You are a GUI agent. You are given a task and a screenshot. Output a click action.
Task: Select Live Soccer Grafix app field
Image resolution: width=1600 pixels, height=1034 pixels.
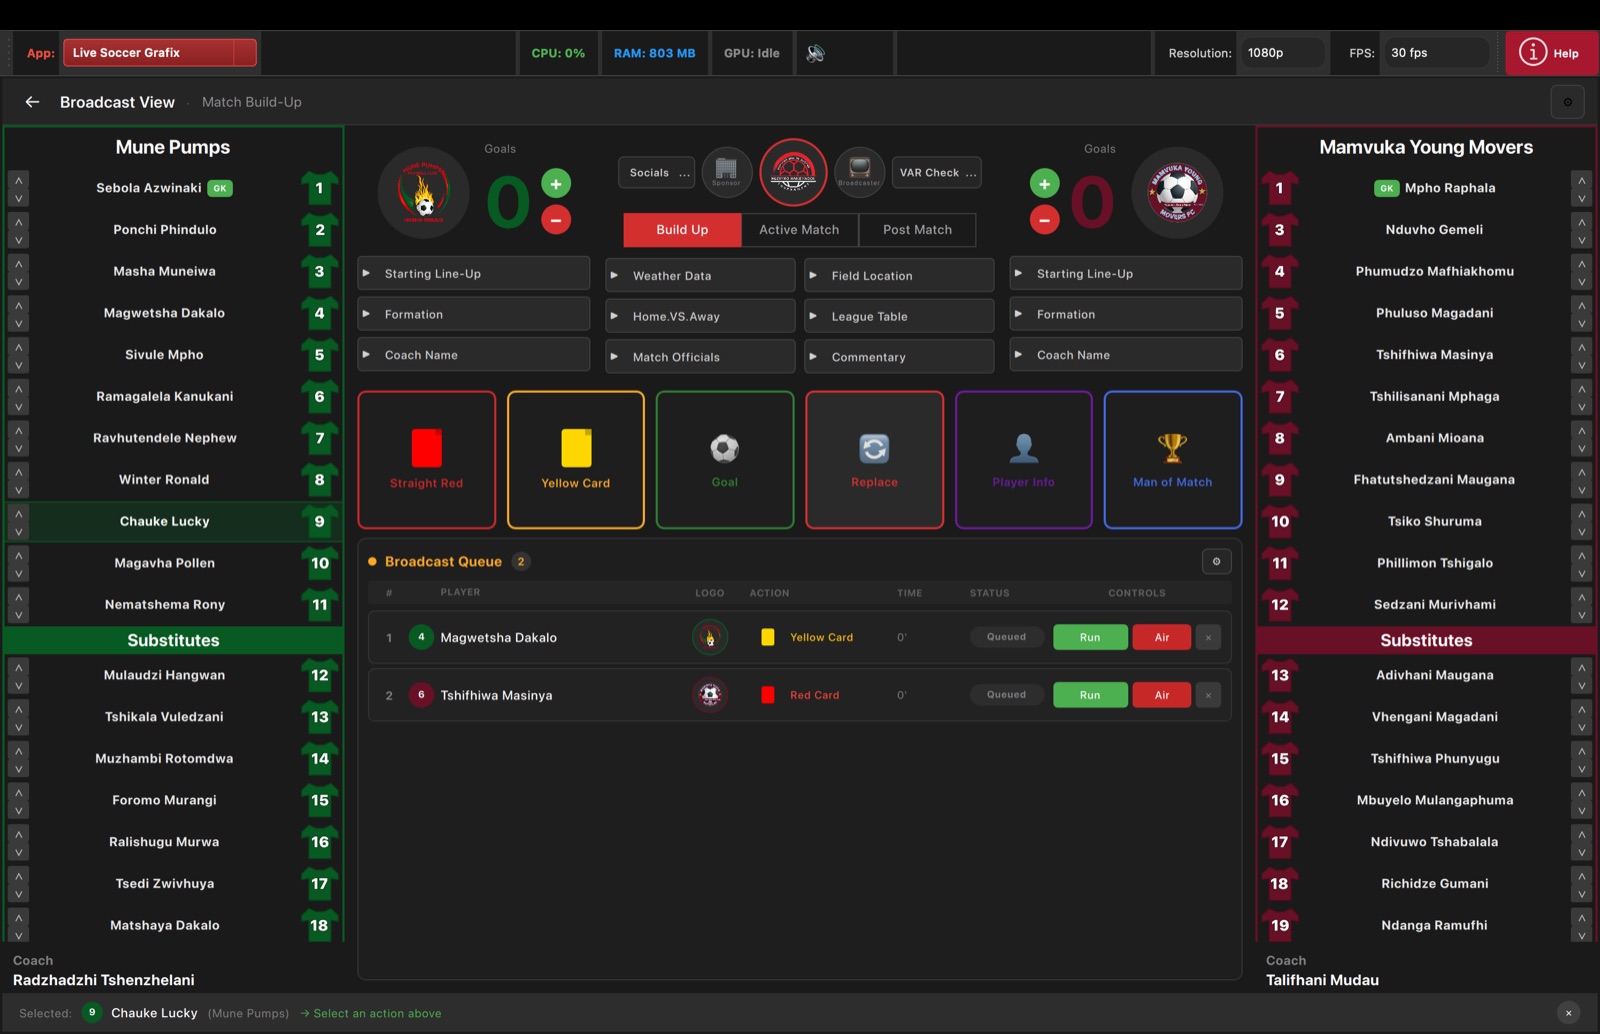pyautogui.click(x=160, y=53)
